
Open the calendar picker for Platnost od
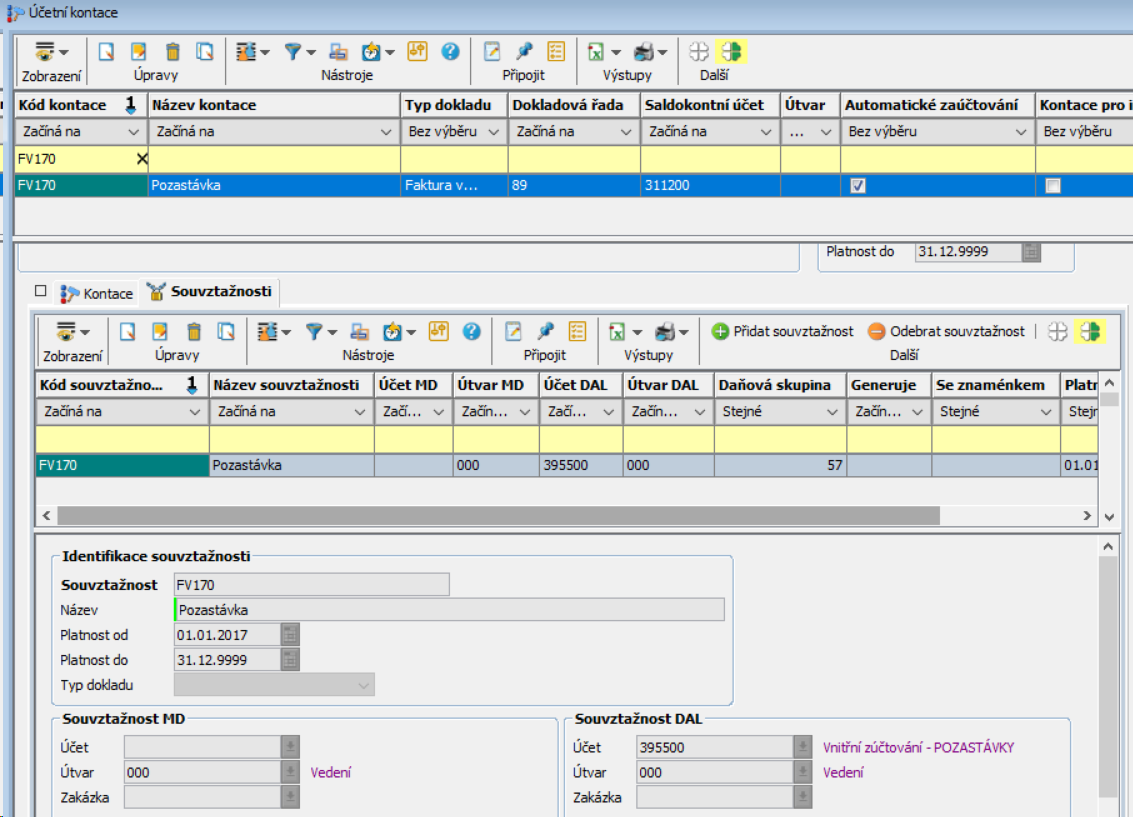point(290,635)
